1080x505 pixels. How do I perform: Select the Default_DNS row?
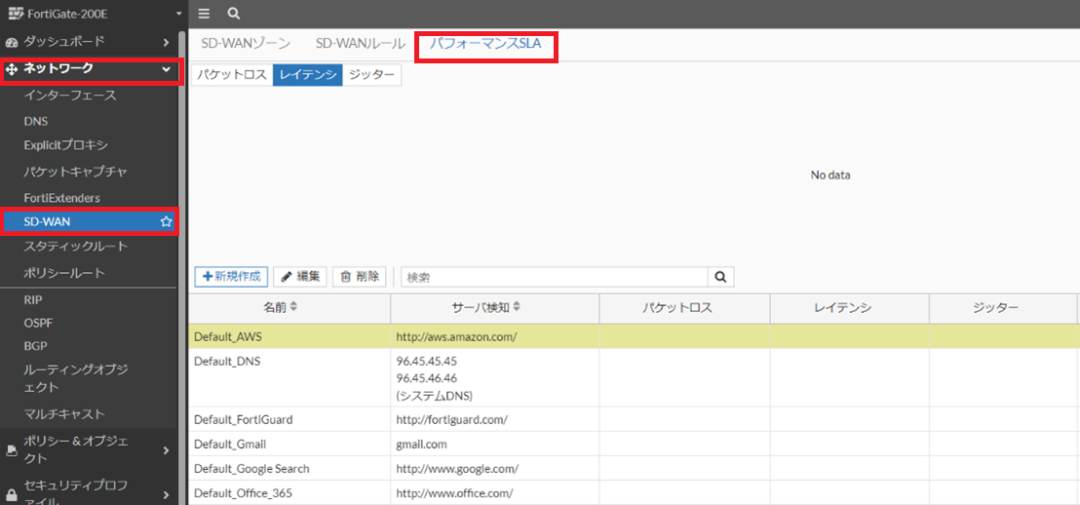coord(634,378)
